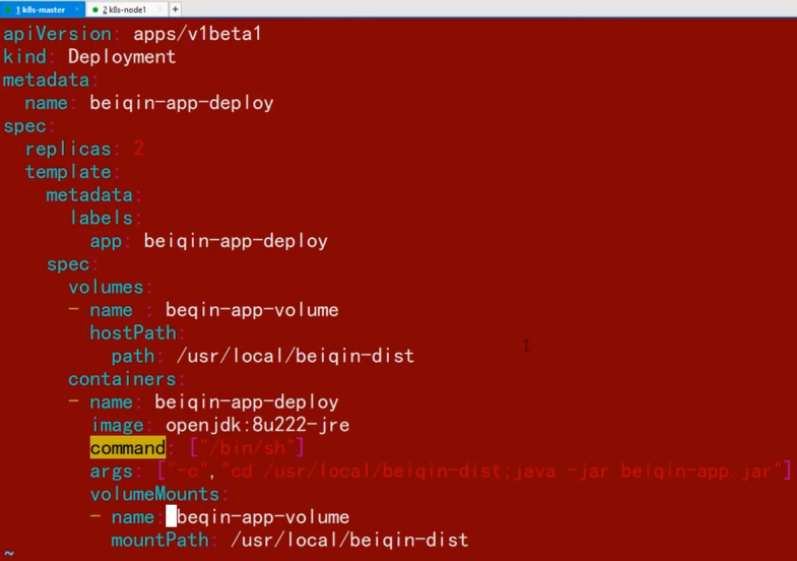Screen dimensions: 797x561
Task: Click the labels key
Action: point(101,218)
